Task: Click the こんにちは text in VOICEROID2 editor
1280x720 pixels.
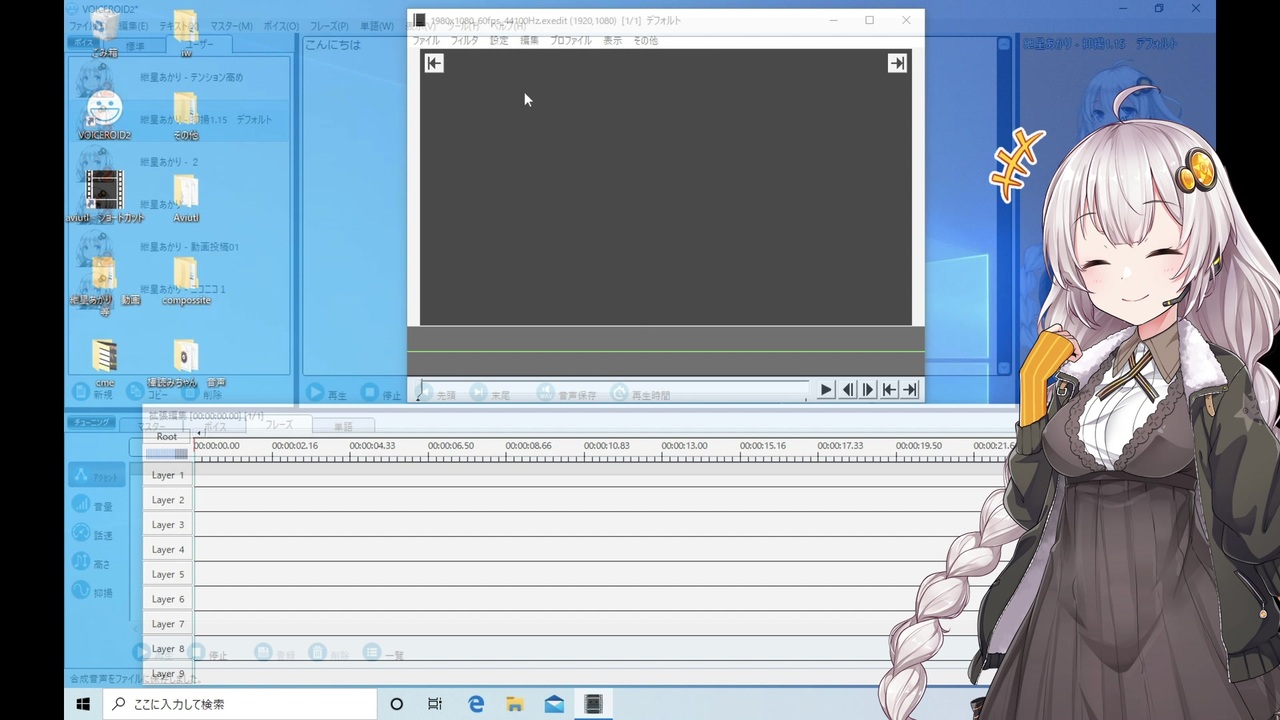Action: pyautogui.click(x=332, y=45)
